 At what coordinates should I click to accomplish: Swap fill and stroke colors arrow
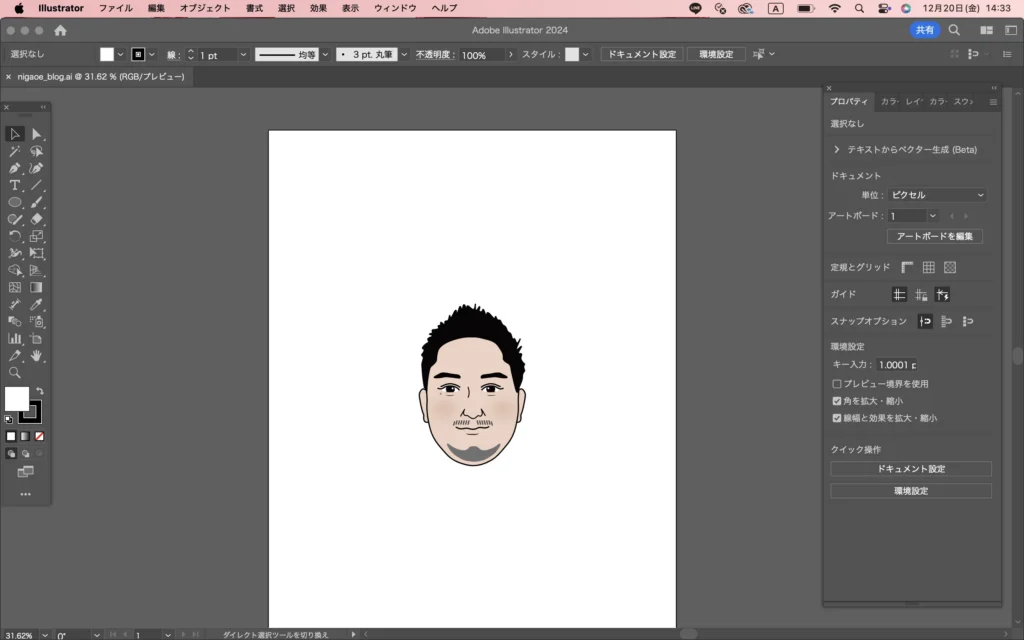click(x=40, y=391)
